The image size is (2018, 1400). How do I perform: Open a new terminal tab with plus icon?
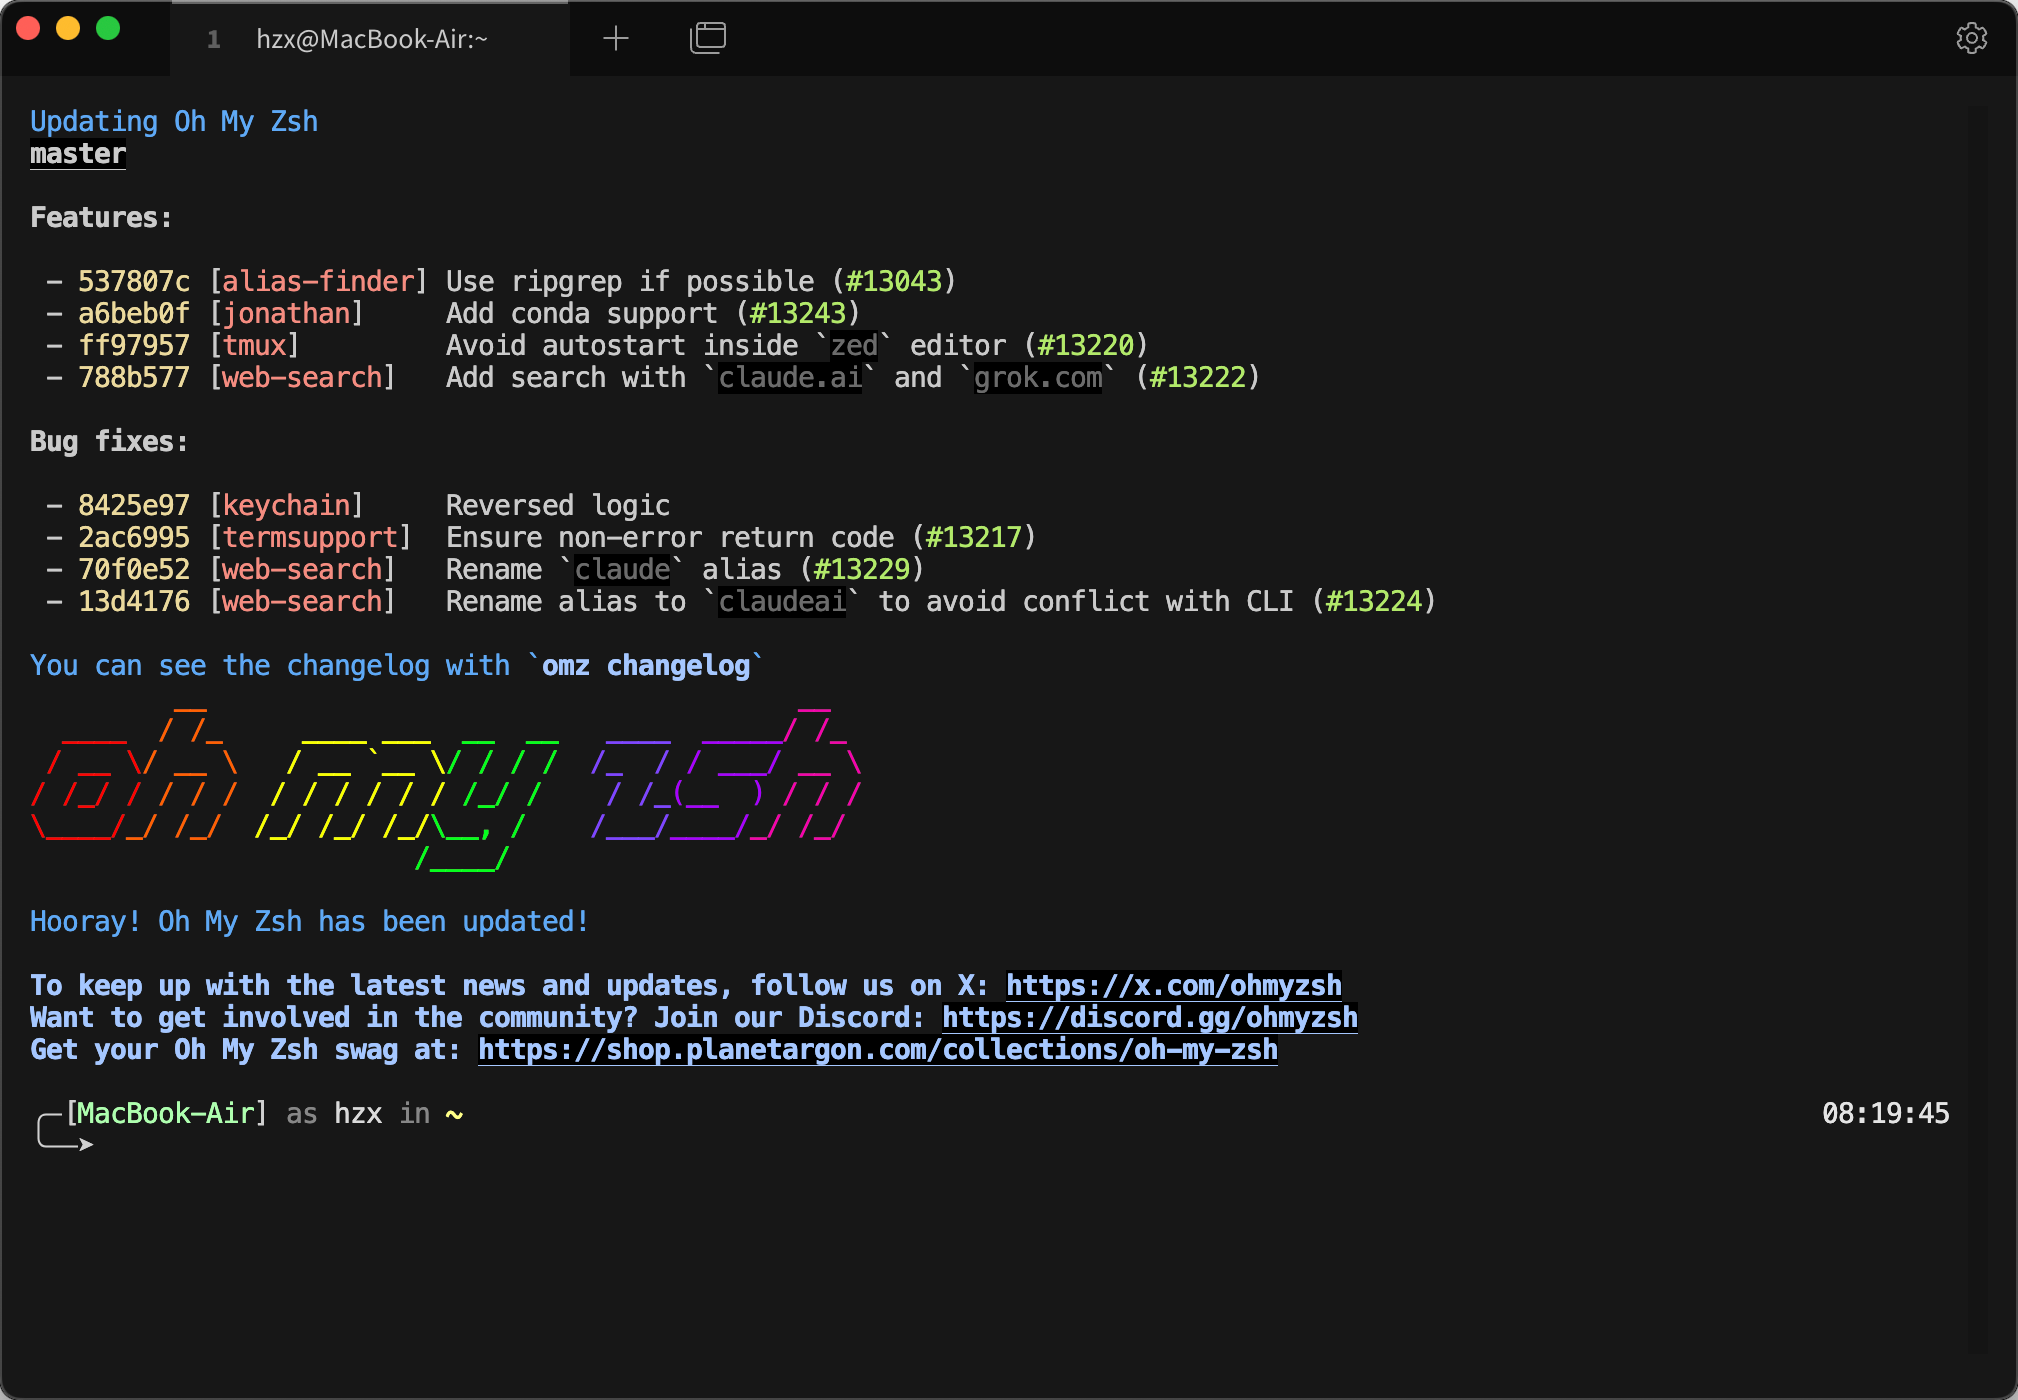pos(616,39)
